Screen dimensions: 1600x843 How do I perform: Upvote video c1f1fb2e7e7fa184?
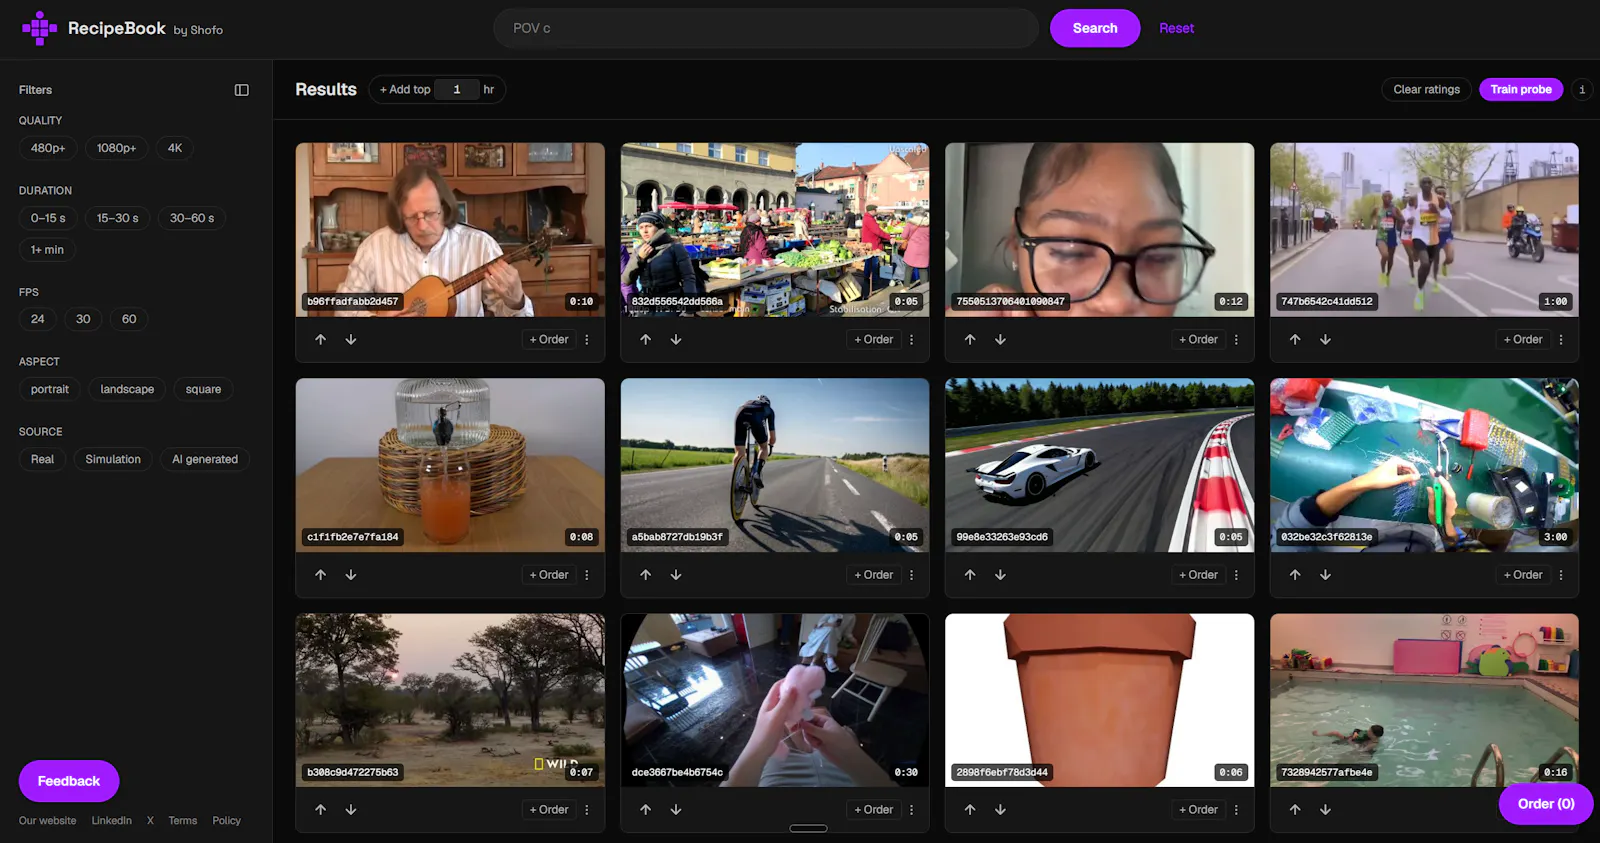tap(321, 575)
